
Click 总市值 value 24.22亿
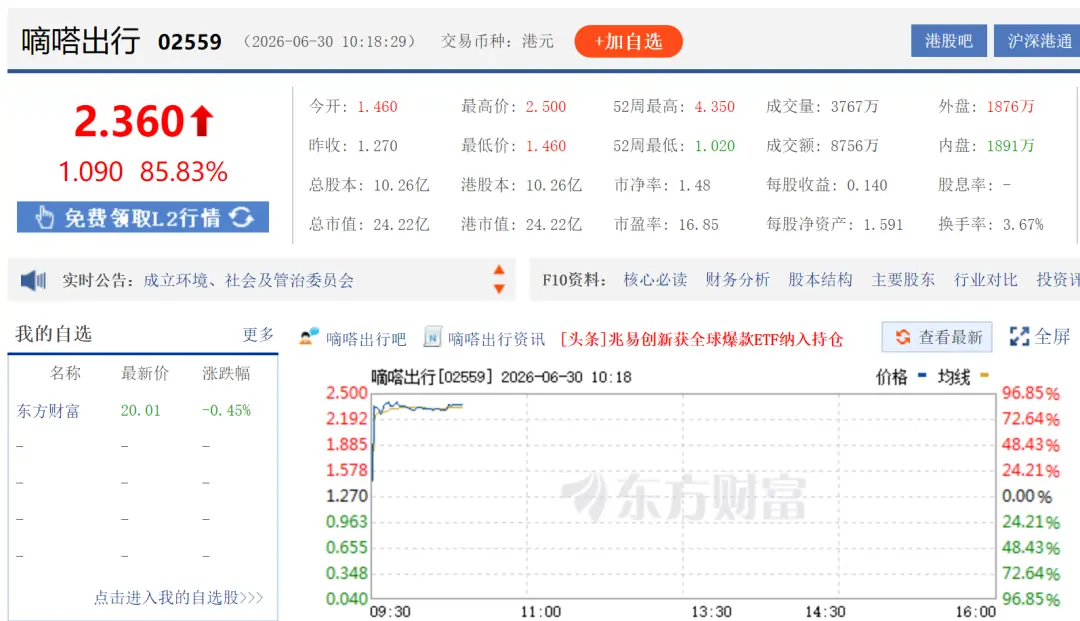[401, 224]
